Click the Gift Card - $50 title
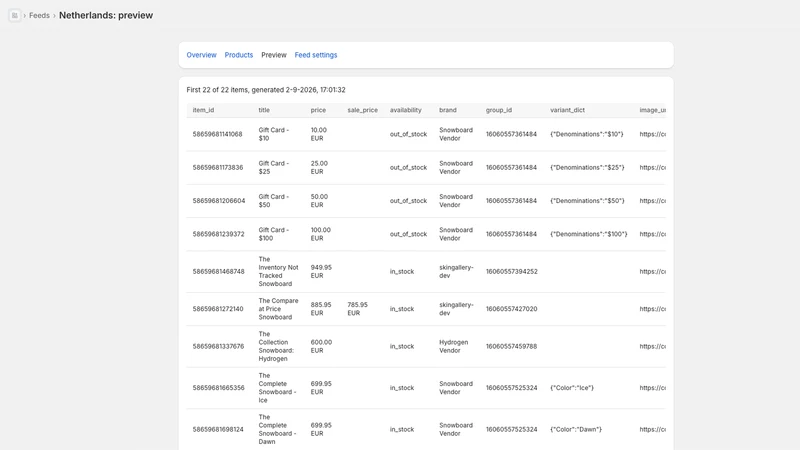 [x=273, y=201]
